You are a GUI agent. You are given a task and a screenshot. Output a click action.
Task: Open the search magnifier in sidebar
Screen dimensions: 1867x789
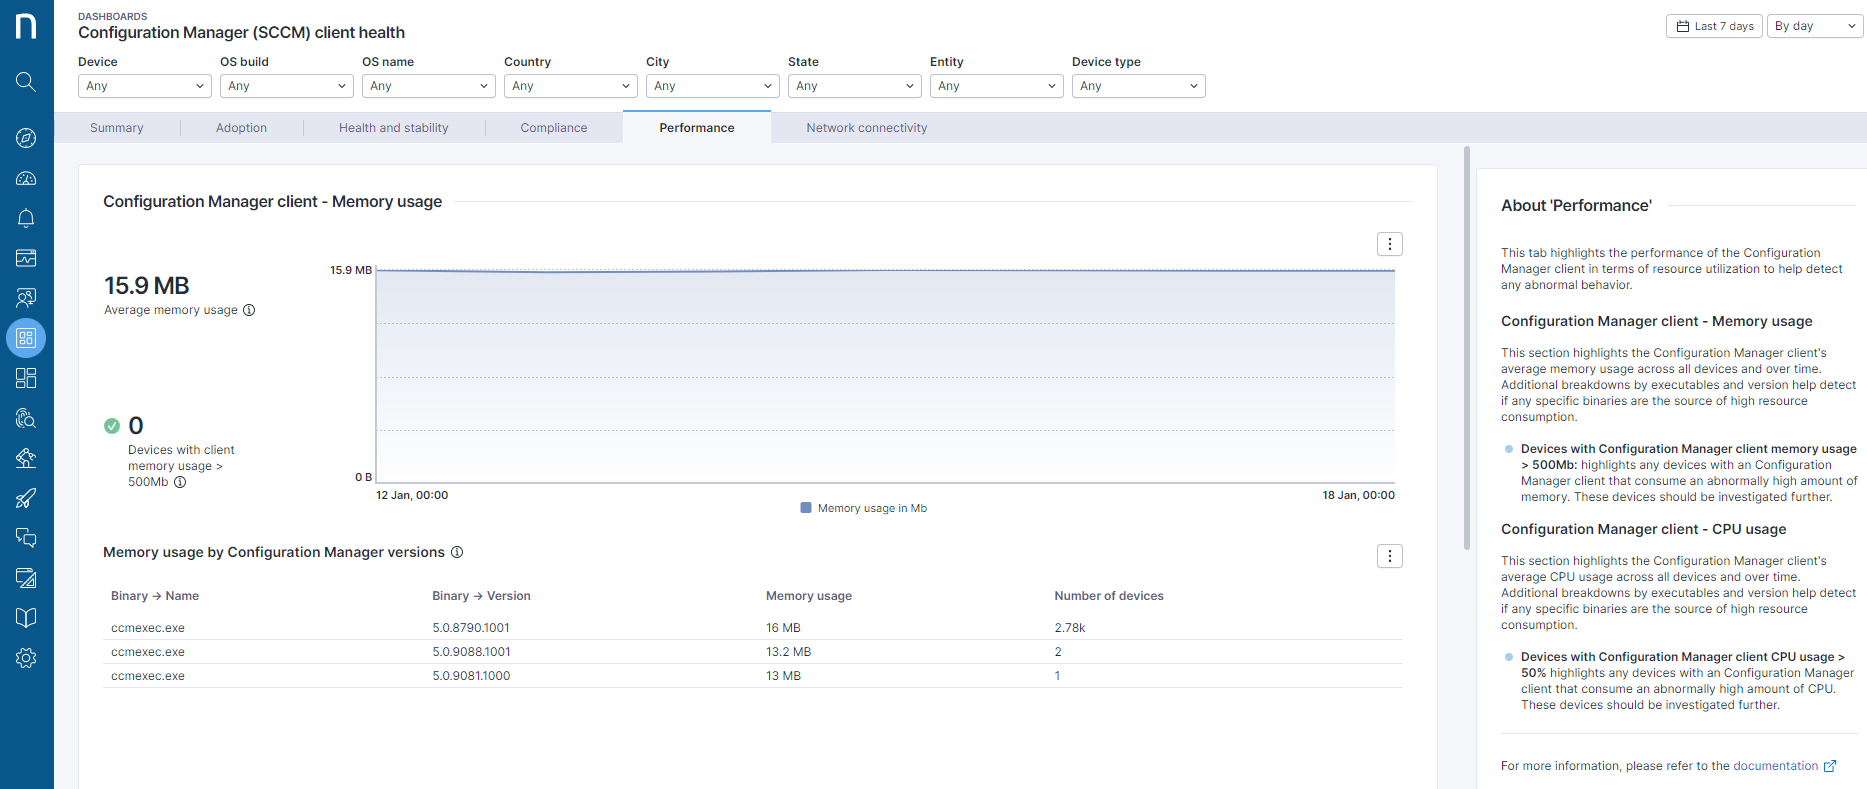coord(26,82)
